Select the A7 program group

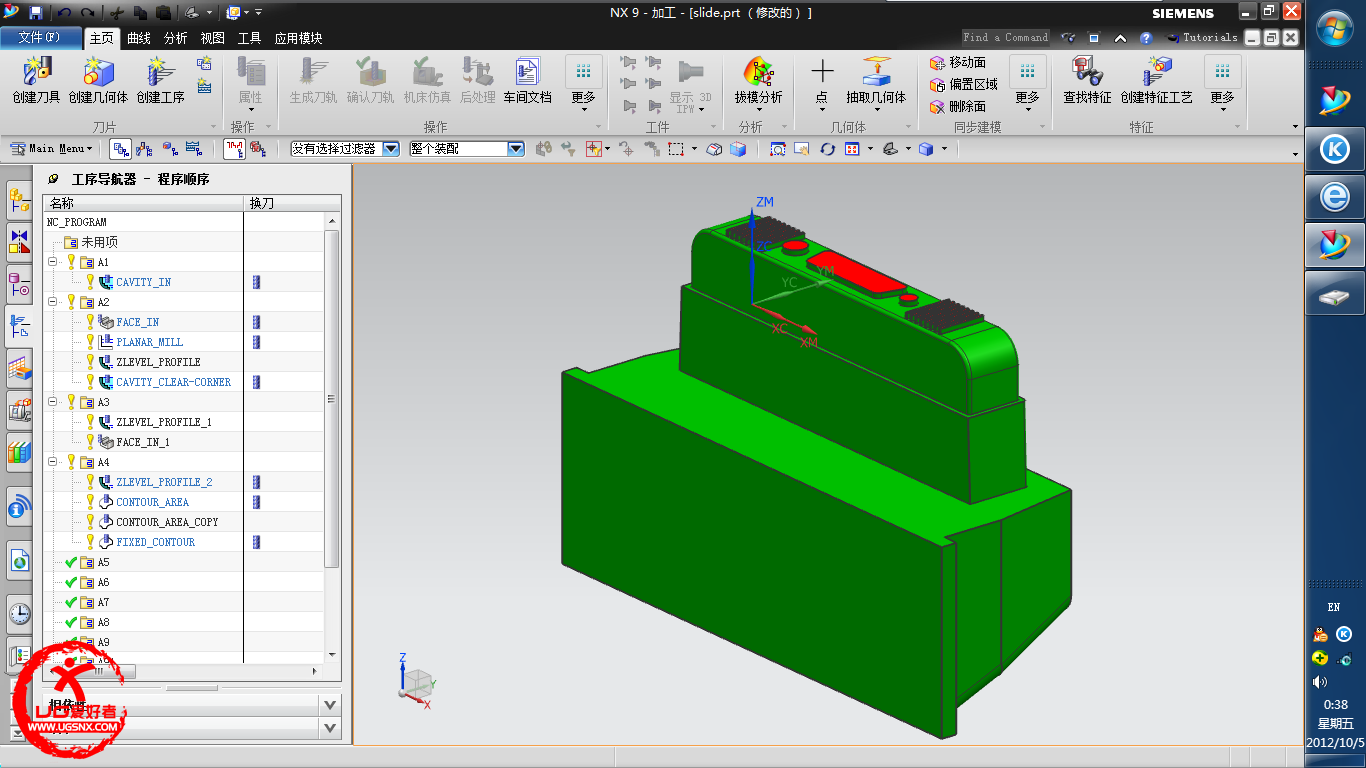103,602
